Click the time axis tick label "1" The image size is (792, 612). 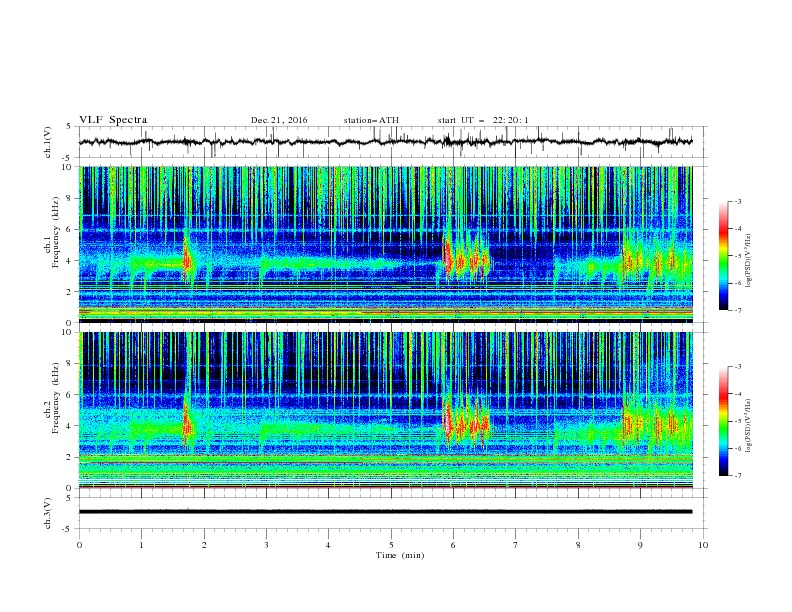coord(141,545)
